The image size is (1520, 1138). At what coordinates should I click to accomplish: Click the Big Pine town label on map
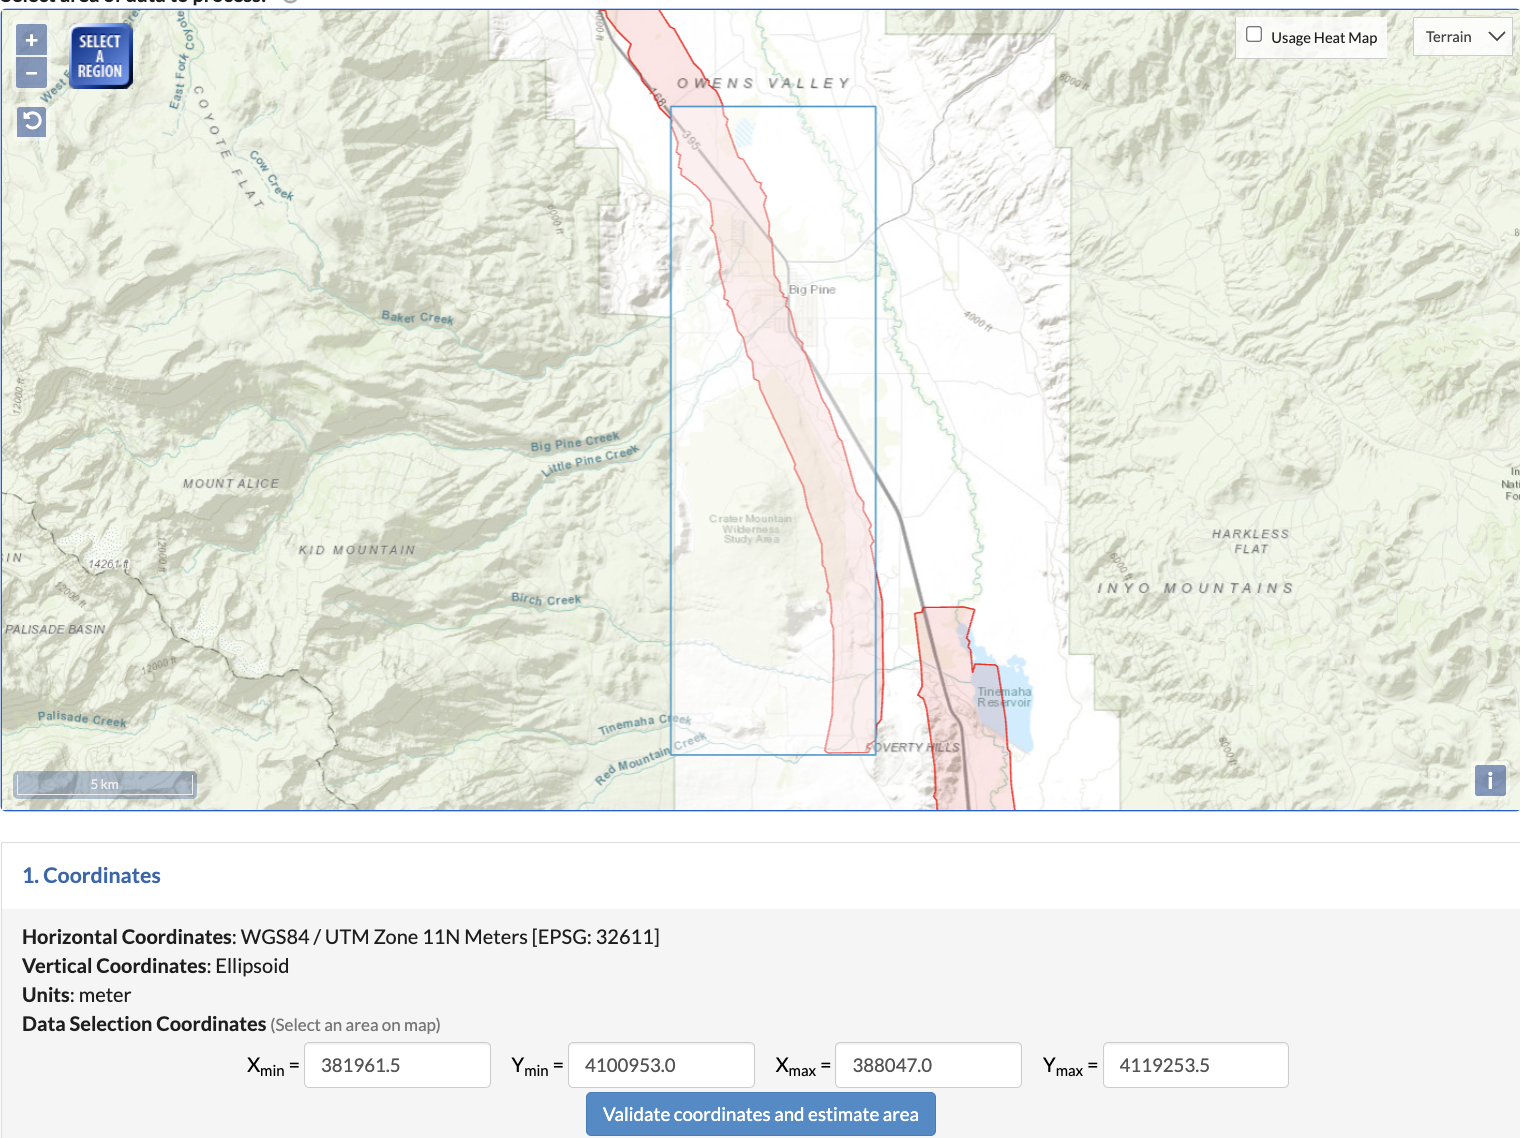point(812,289)
